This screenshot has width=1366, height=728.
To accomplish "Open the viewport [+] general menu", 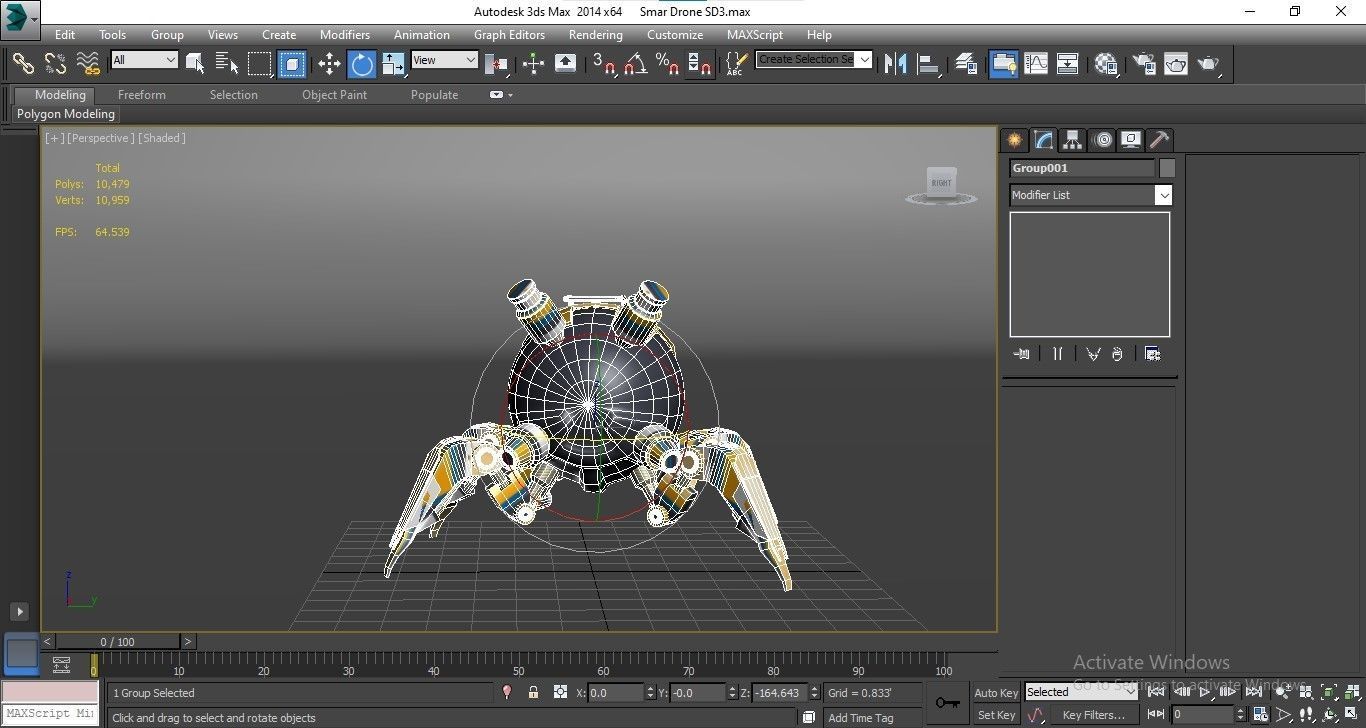I will 54,138.
